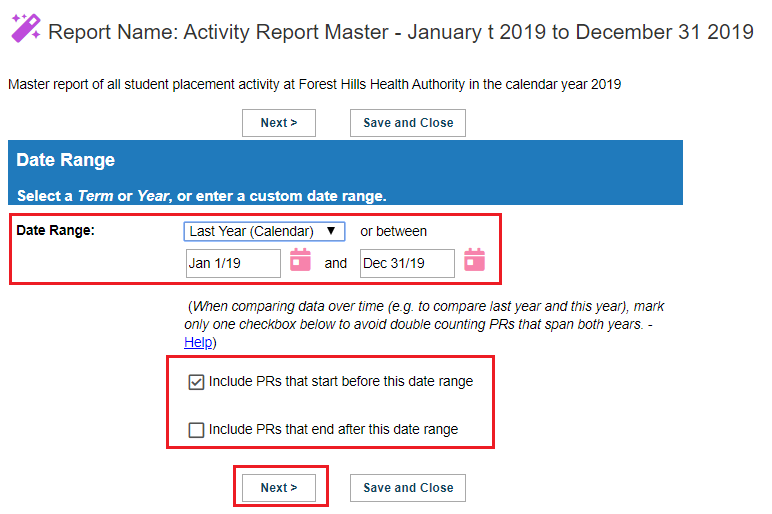The width and height of the screenshot is (772, 514).
Task: Click the bold Date Range: field label
Action: [55, 230]
